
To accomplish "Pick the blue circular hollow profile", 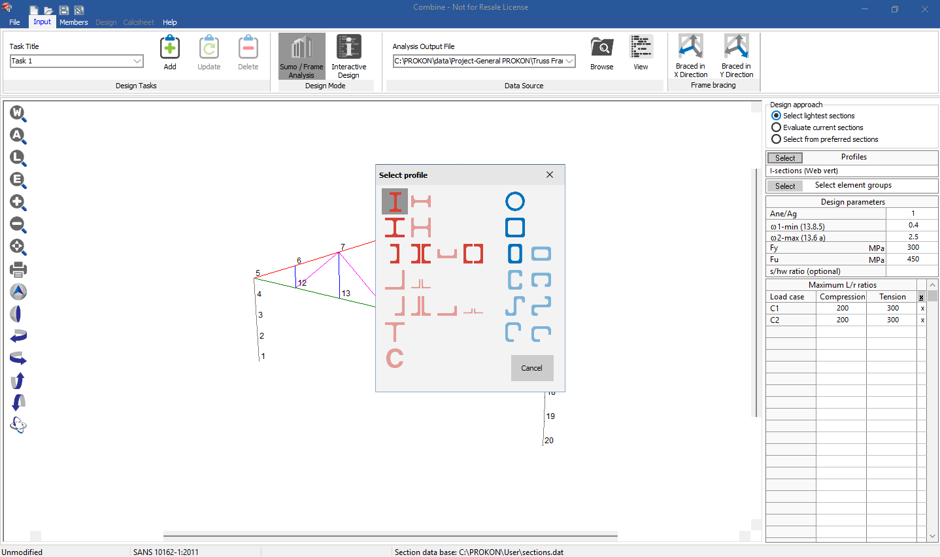I will pos(514,201).
